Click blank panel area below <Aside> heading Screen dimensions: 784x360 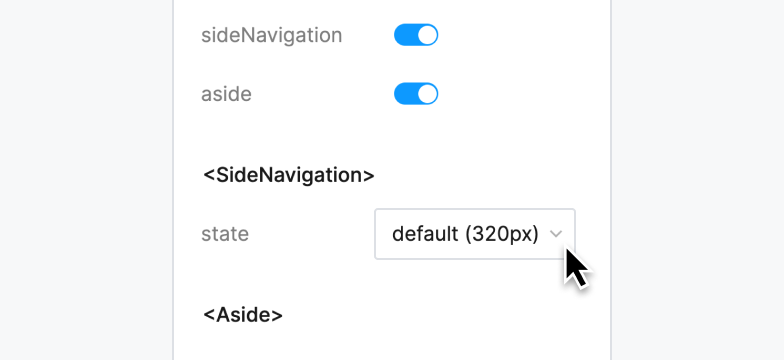coord(390,345)
